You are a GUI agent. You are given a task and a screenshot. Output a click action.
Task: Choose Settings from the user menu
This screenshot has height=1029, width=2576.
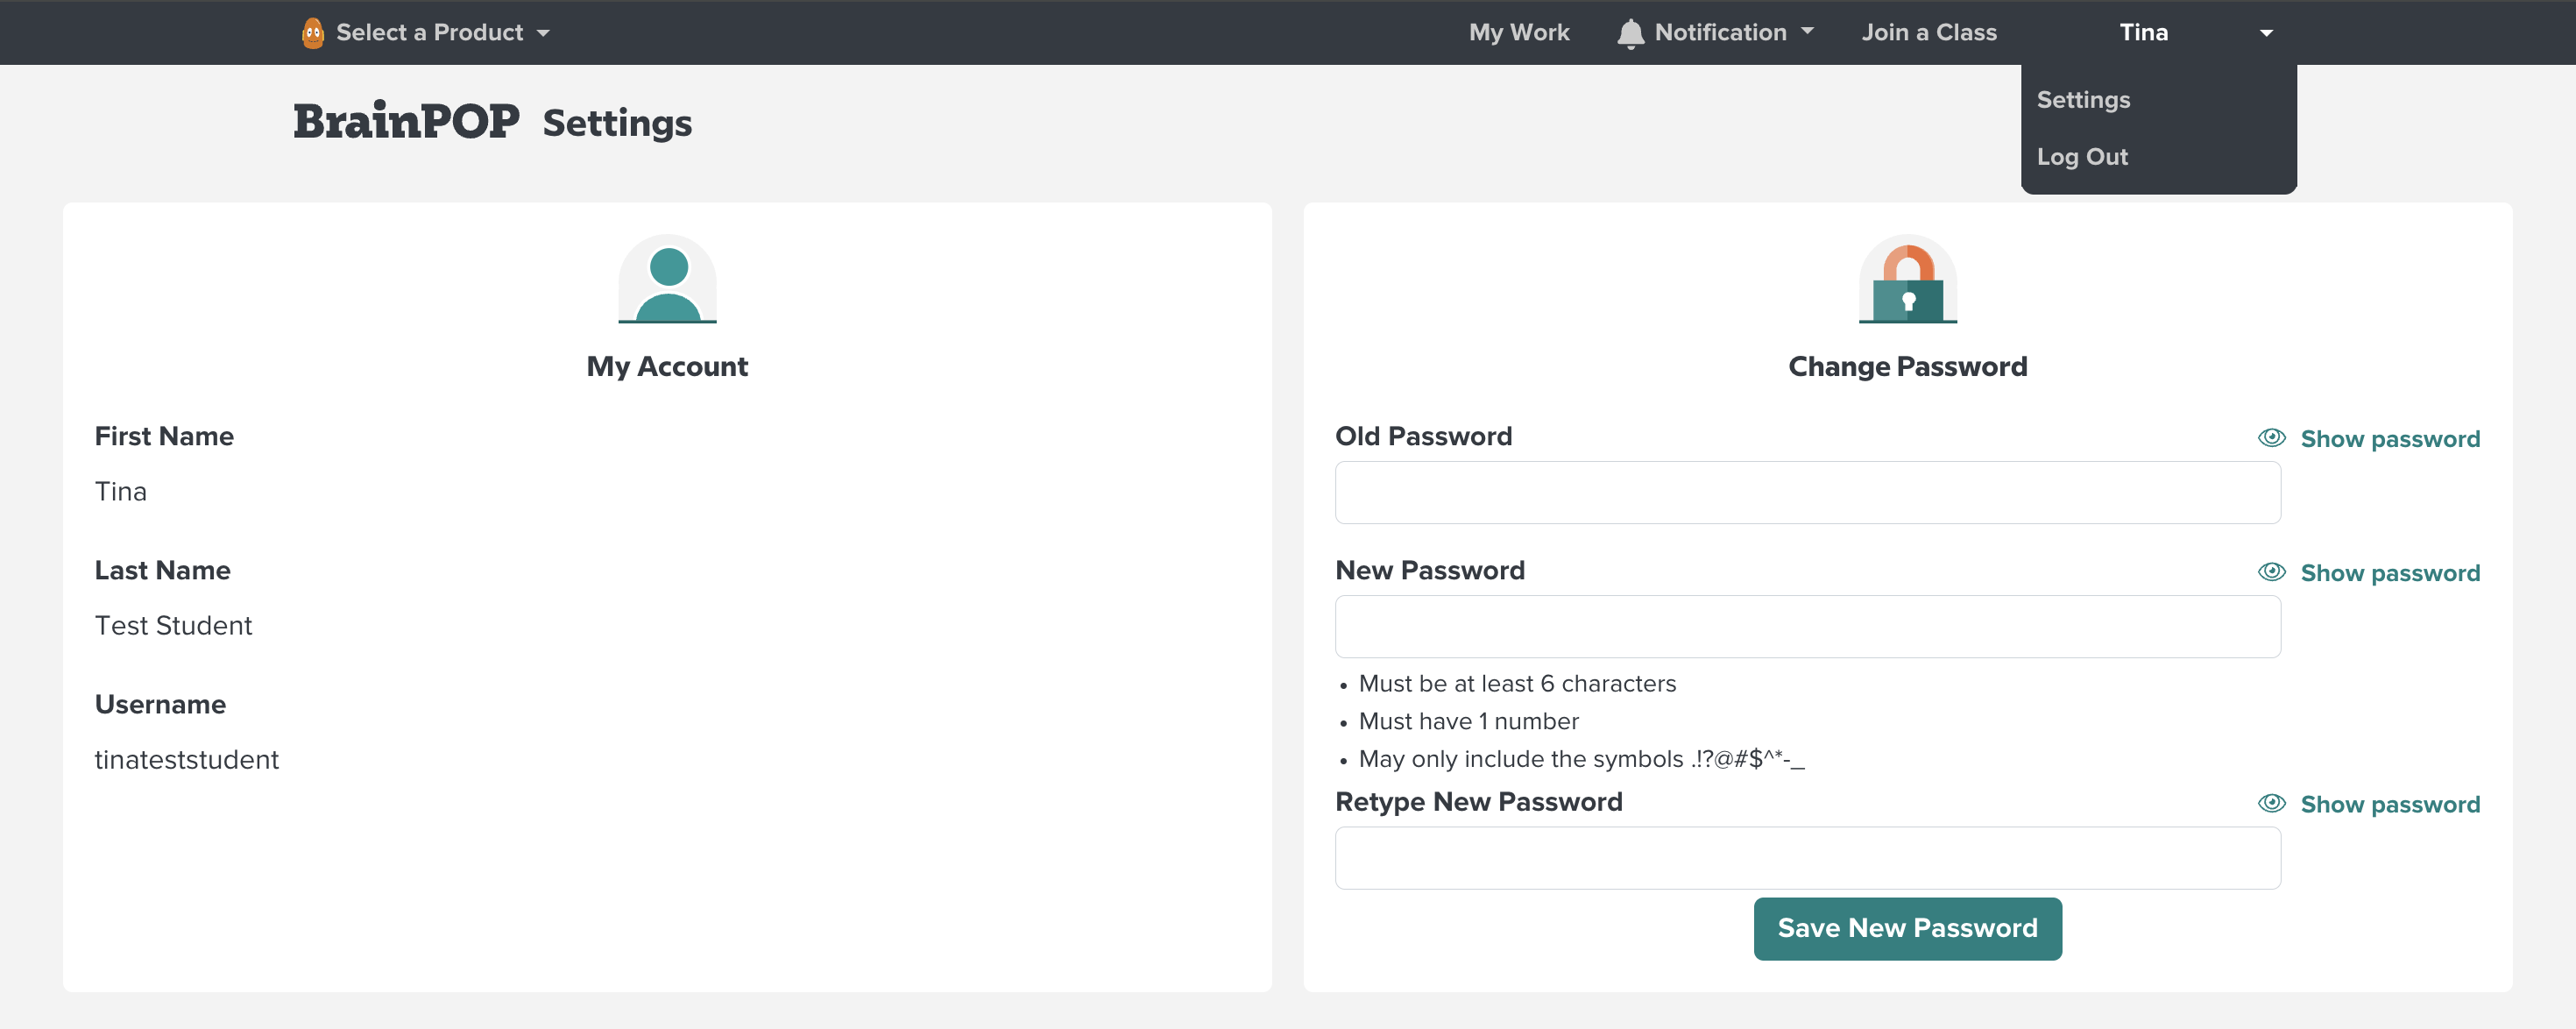tap(2083, 100)
